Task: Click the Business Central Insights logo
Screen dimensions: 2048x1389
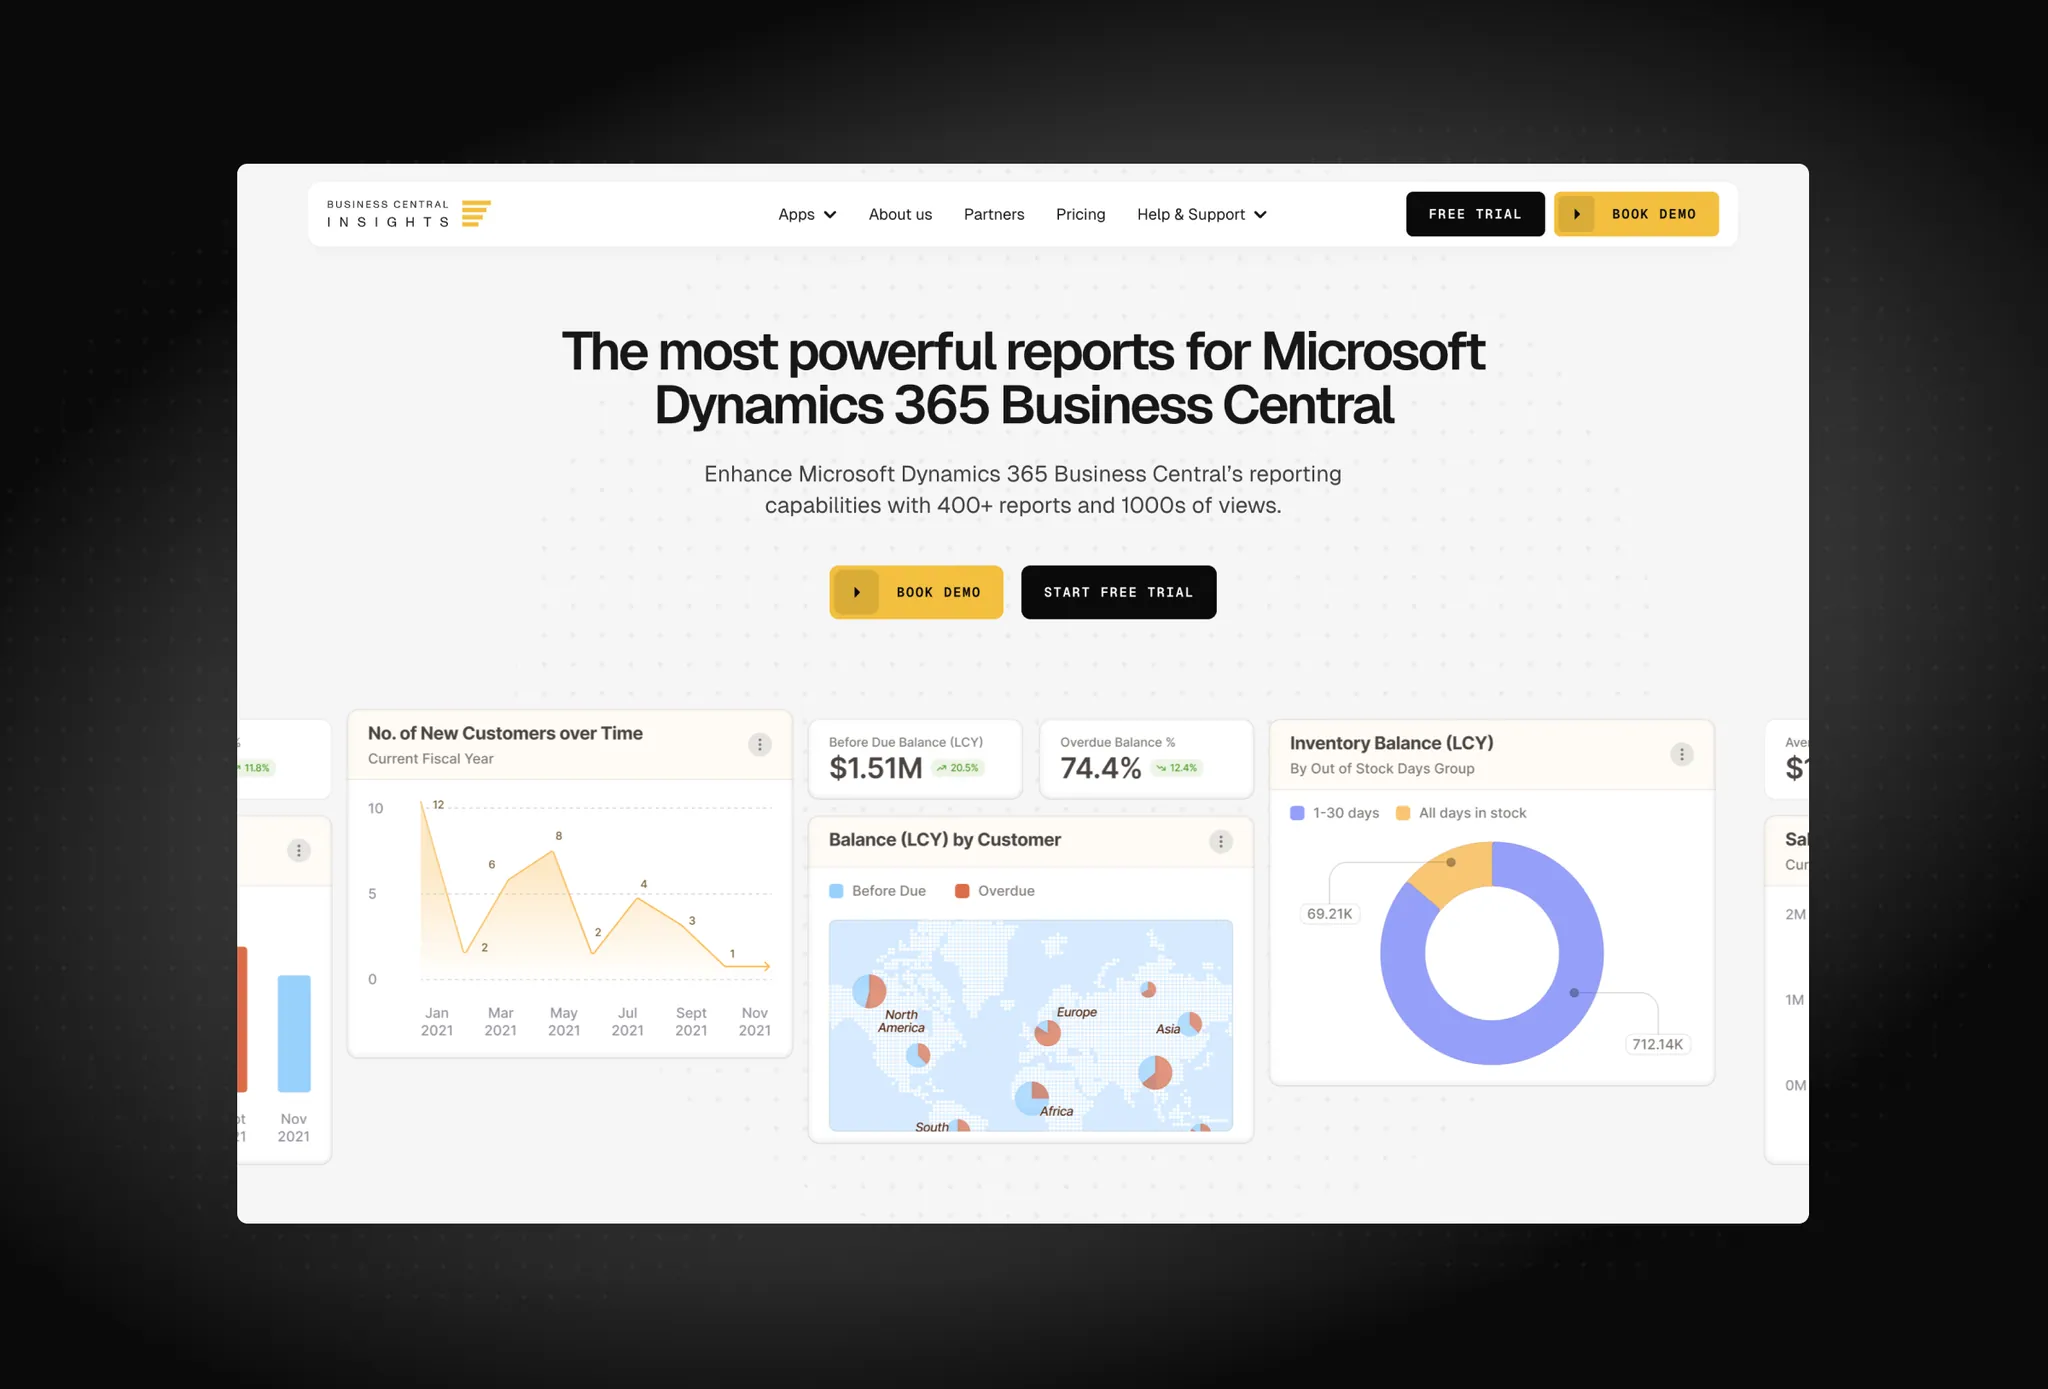Action: pyautogui.click(x=408, y=214)
